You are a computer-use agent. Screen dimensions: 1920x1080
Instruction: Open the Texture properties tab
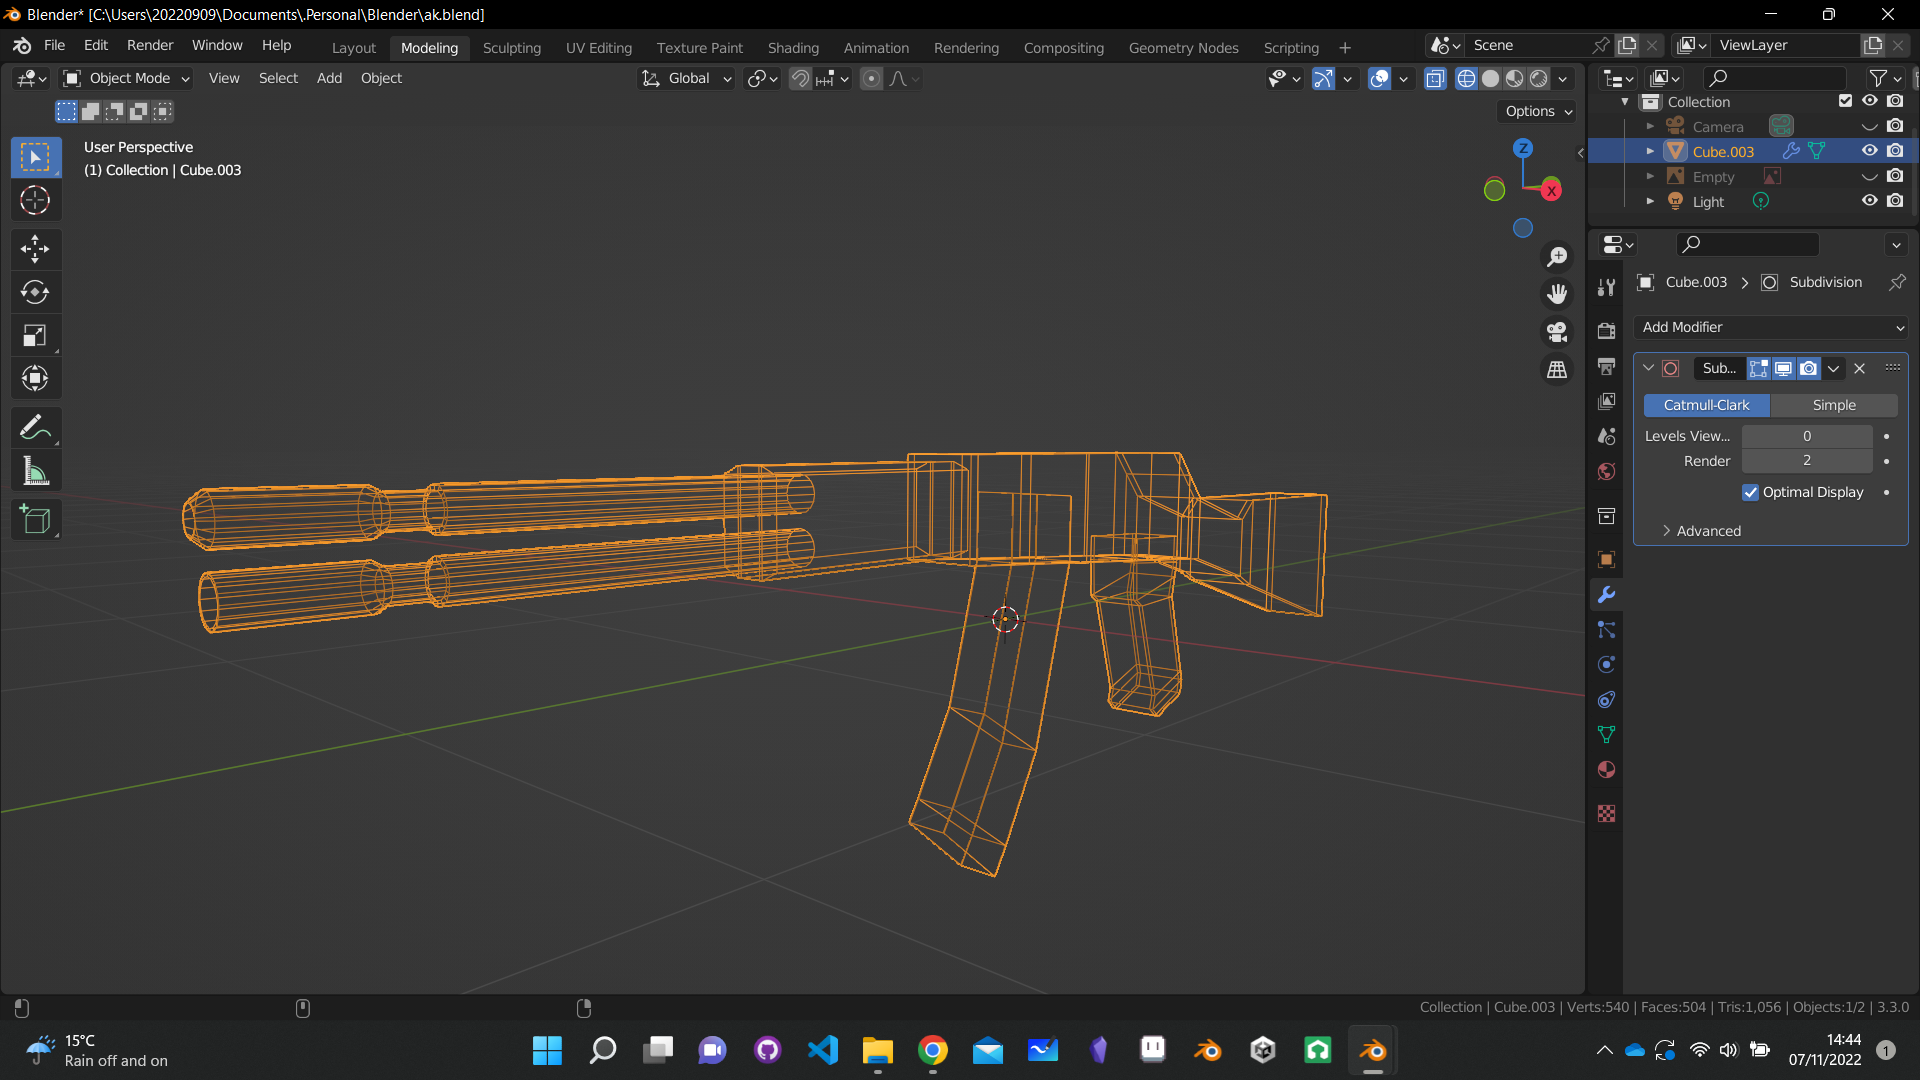1606,813
